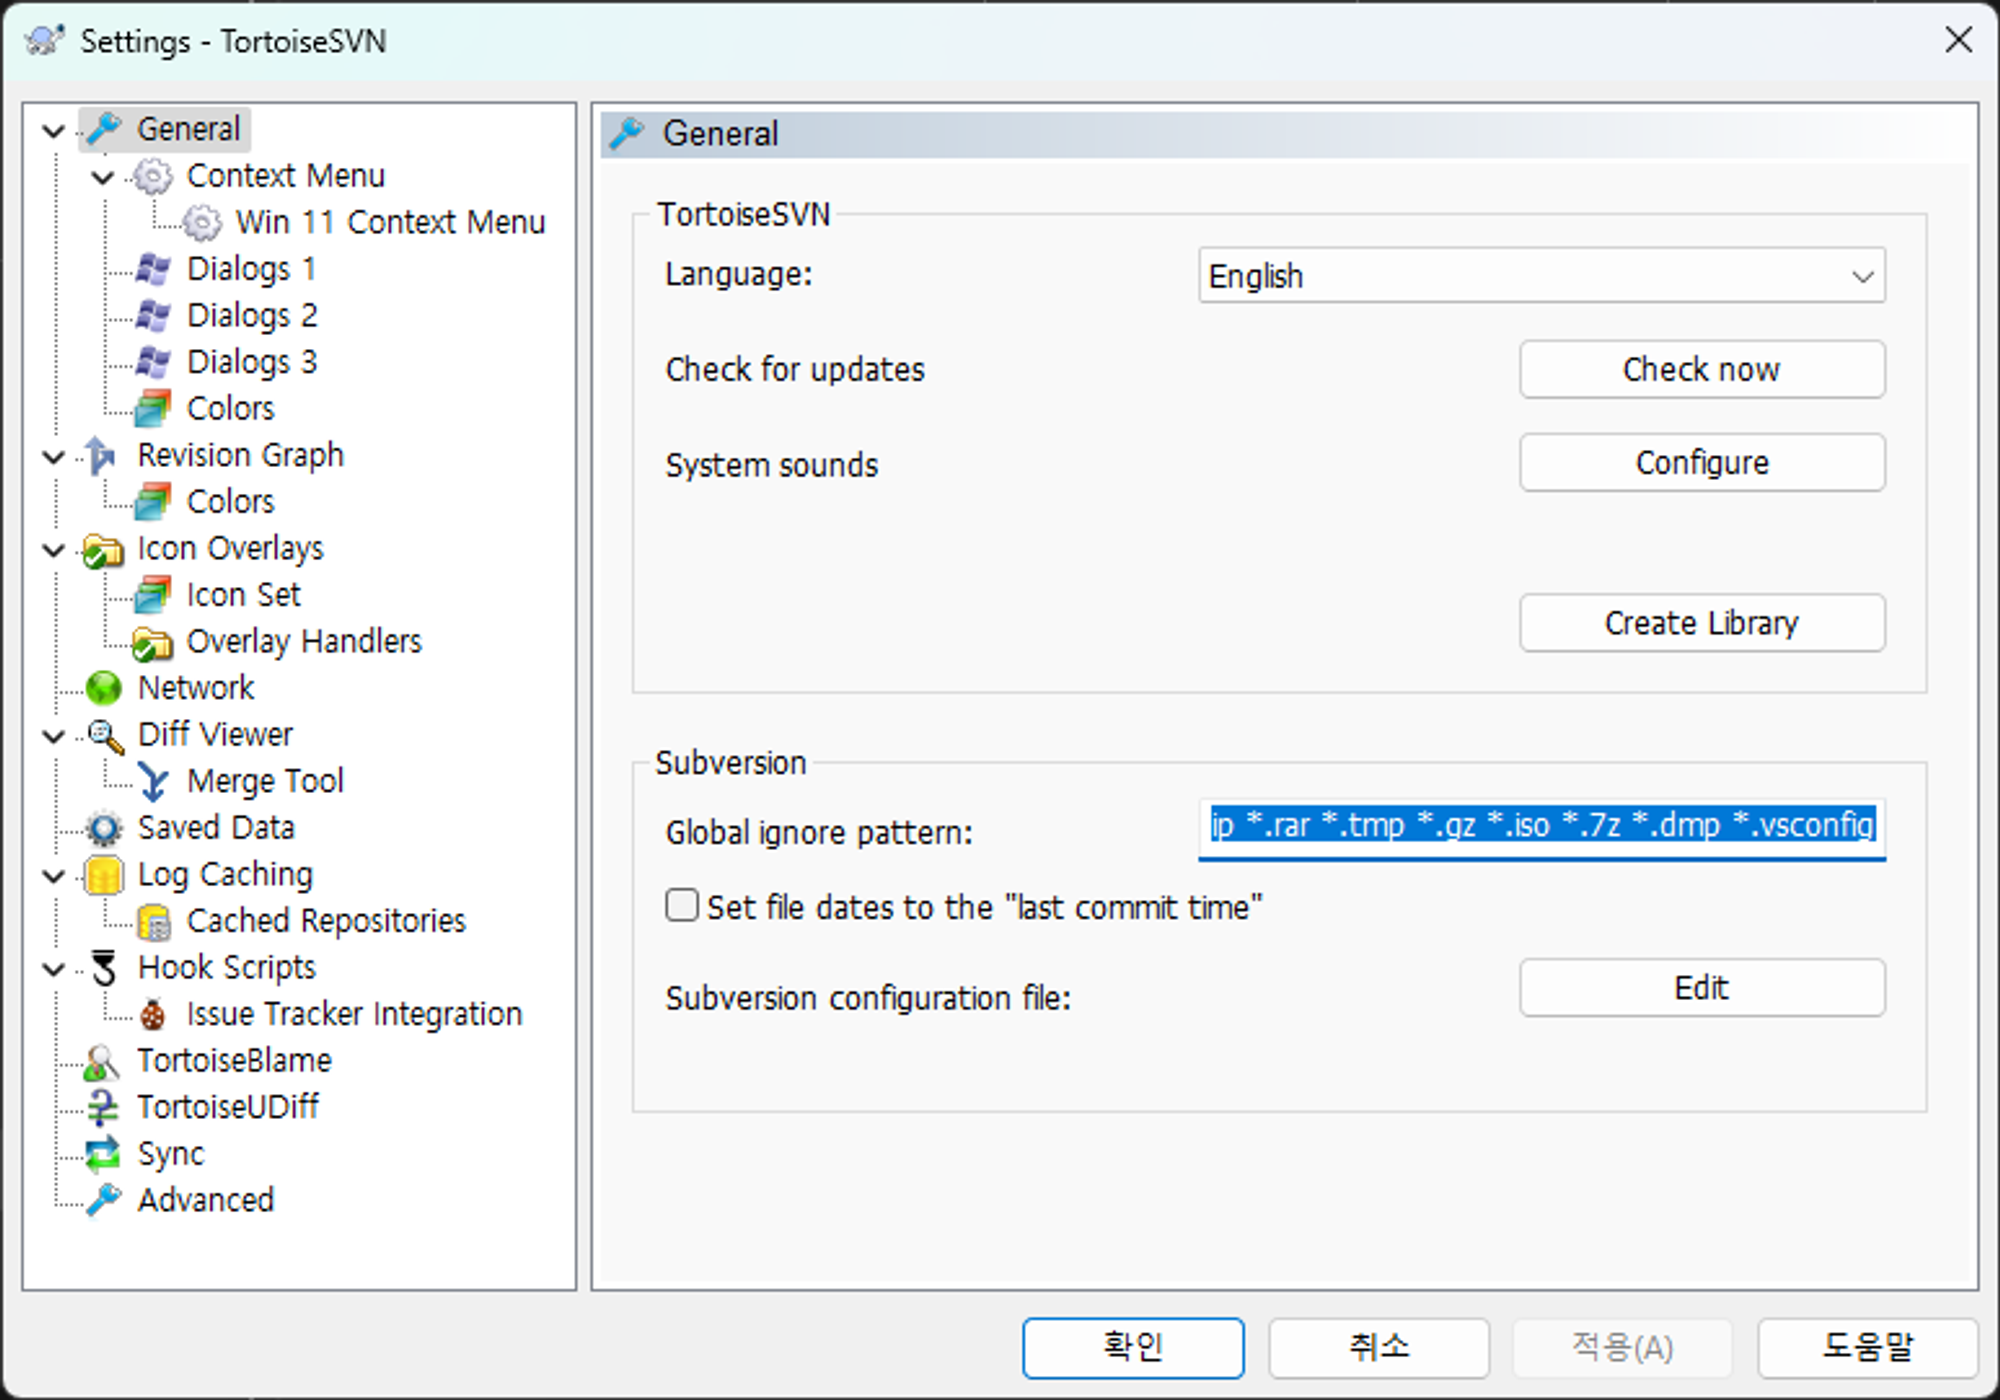The width and height of the screenshot is (2000, 1400).
Task: Click the Global ignore pattern field
Action: point(1541,826)
